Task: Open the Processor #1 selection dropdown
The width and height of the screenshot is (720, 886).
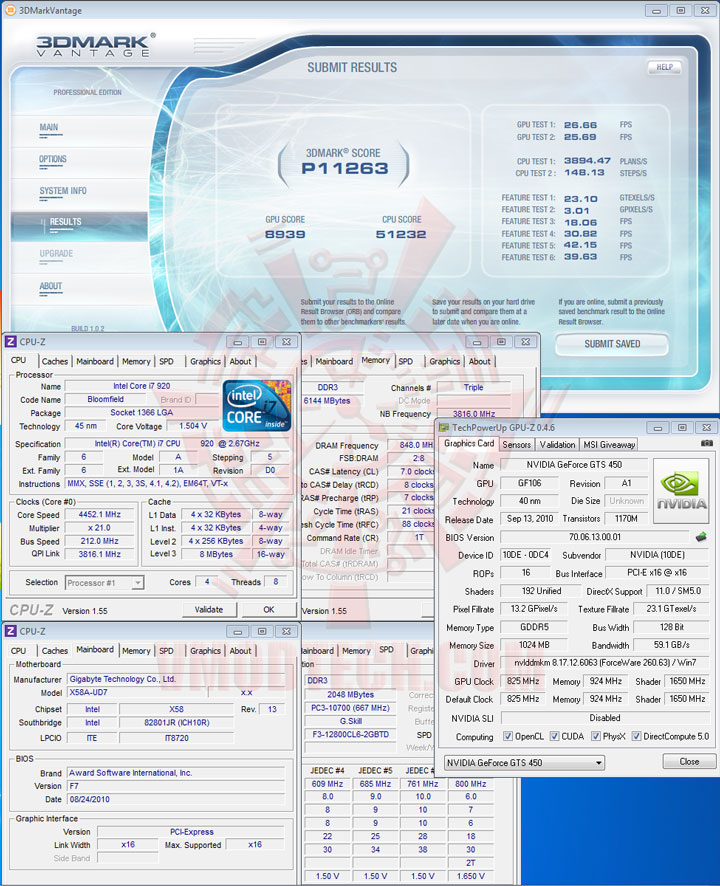Action: point(105,583)
